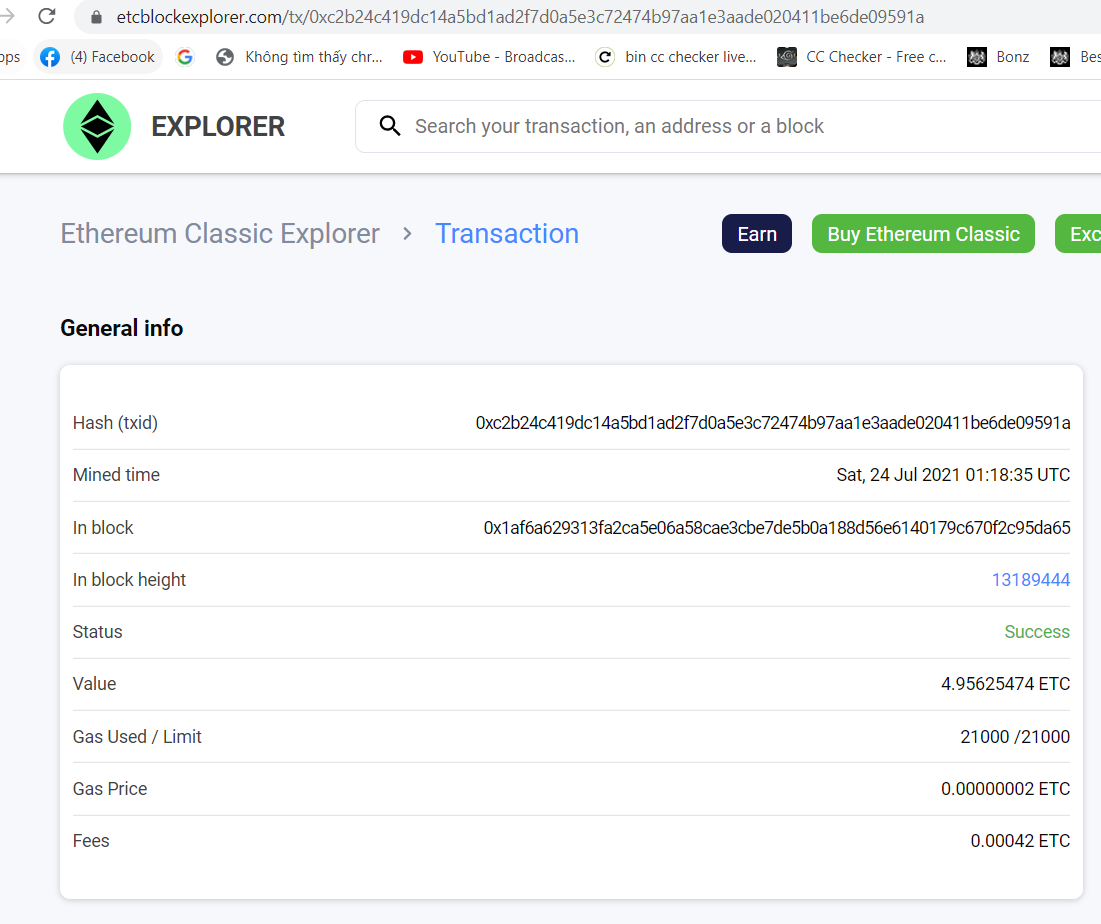Click the breadcrumb chevron separator
1101x924 pixels.
click(x=407, y=234)
